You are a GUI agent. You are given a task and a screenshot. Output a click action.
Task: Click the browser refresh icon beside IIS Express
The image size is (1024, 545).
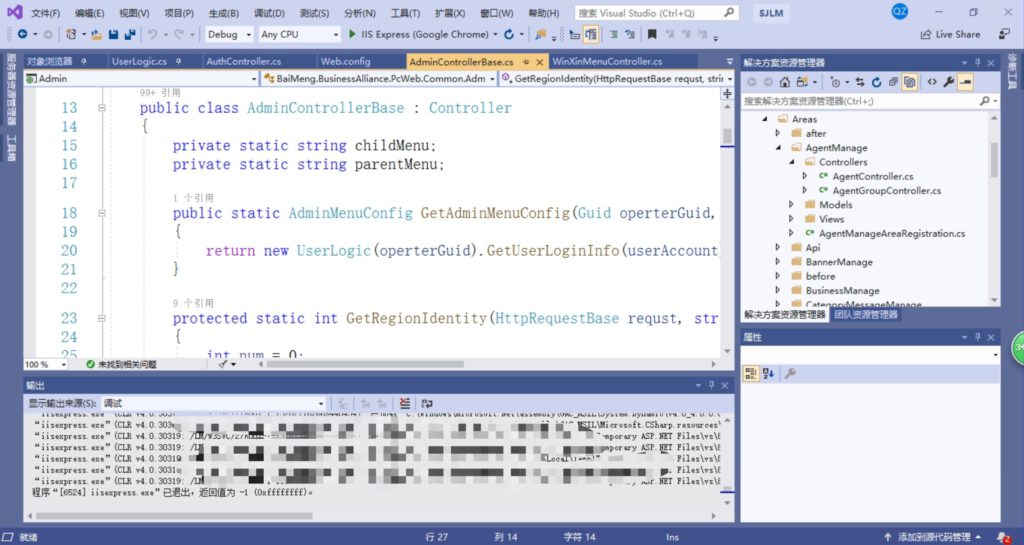(509, 34)
